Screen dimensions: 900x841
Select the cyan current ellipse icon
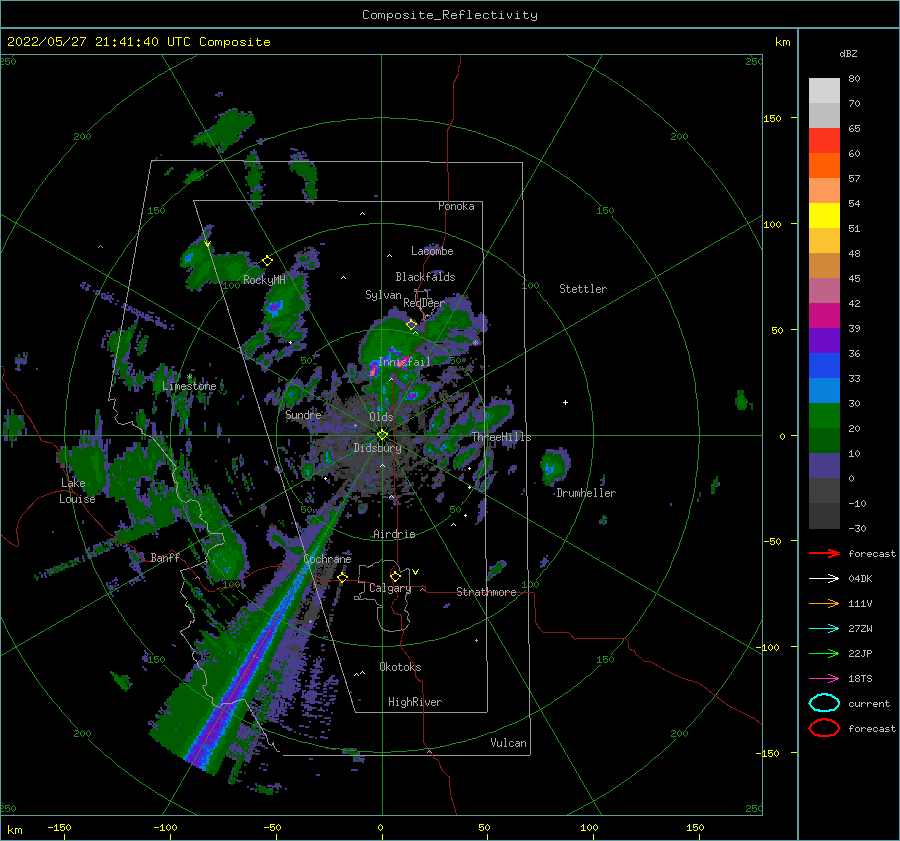click(x=824, y=703)
